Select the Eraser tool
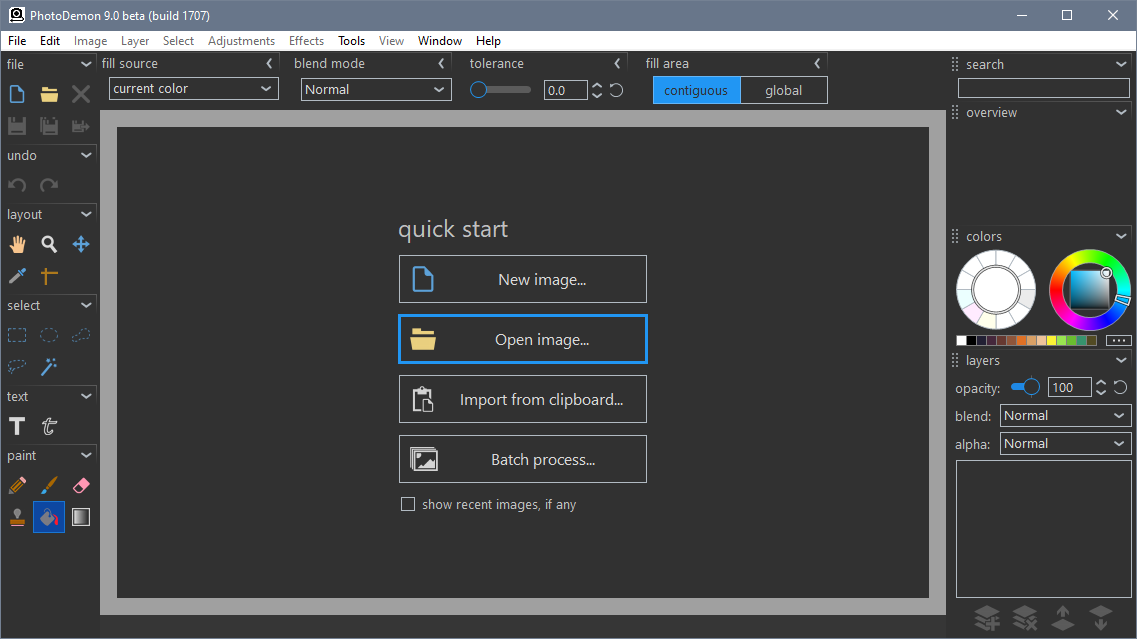 (x=81, y=485)
